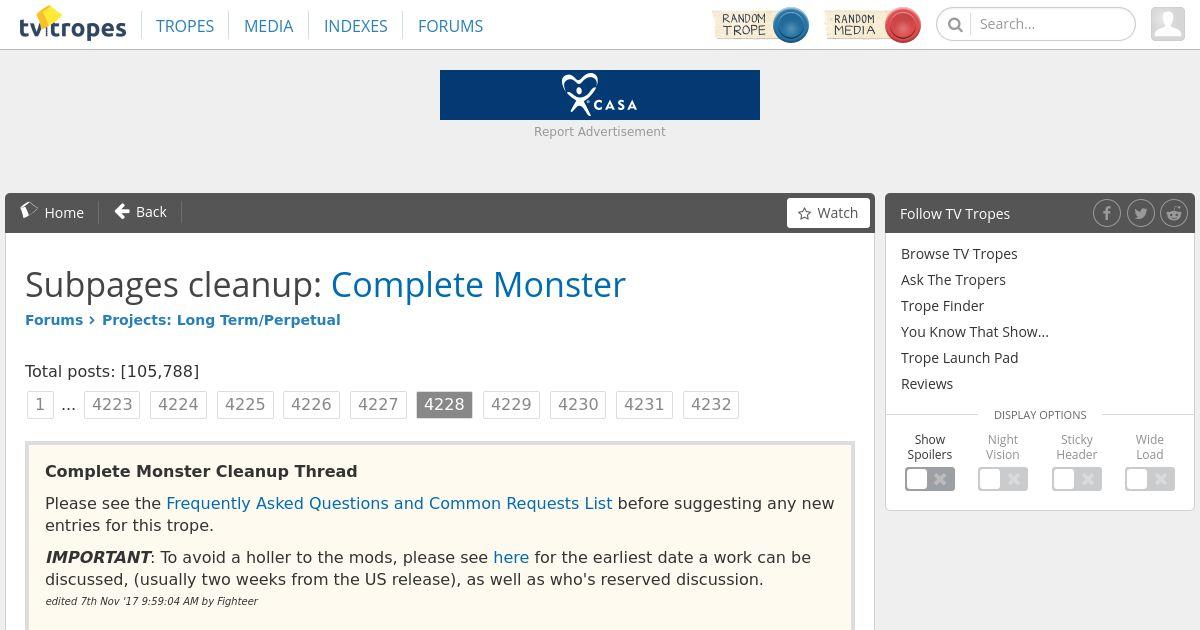This screenshot has height=630, width=1200.
Task: Open Projects: Long Term/Perpetual breadcrumb
Action: coord(221,320)
